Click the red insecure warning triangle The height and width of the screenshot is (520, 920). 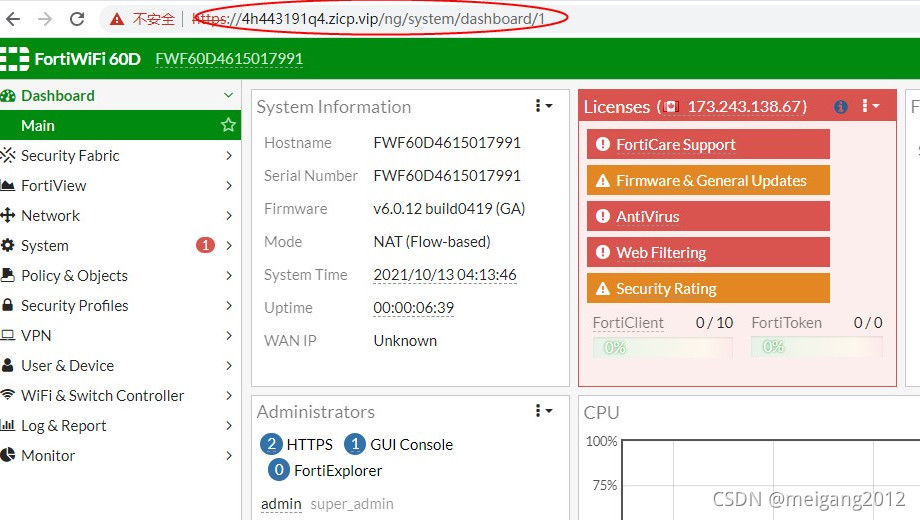[x=117, y=19]
